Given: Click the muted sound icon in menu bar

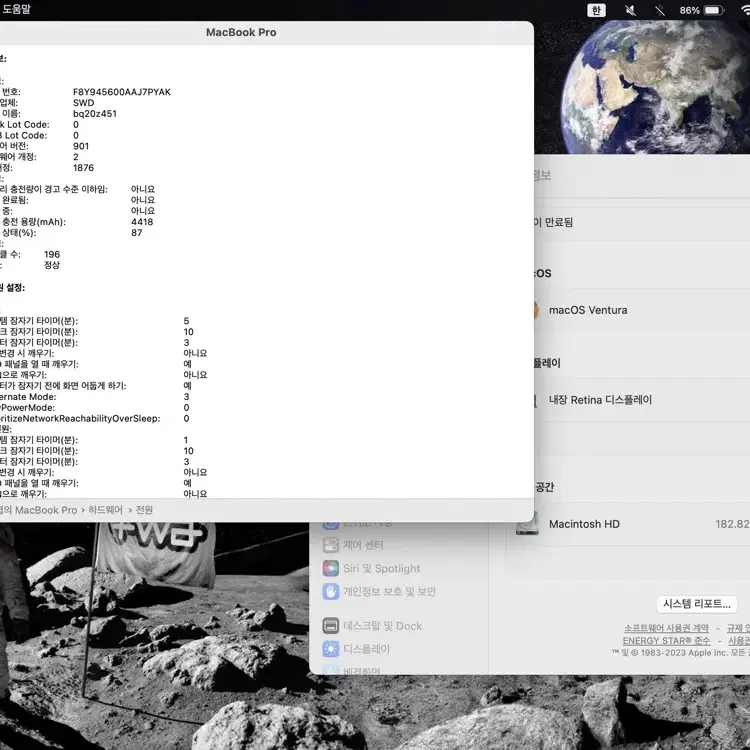Looking at the screenshot, I should click(x=630, y=10).
